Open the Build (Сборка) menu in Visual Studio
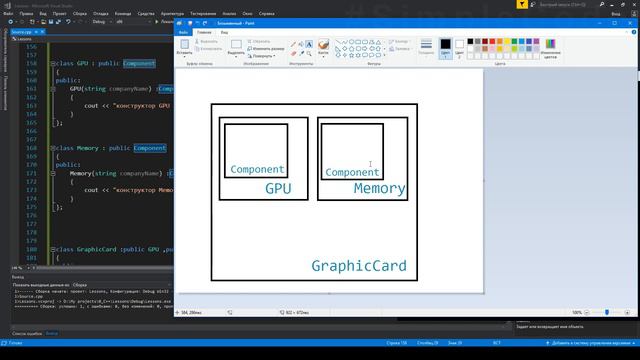Screen dimensions: 640x360 (x=80, y=13)
